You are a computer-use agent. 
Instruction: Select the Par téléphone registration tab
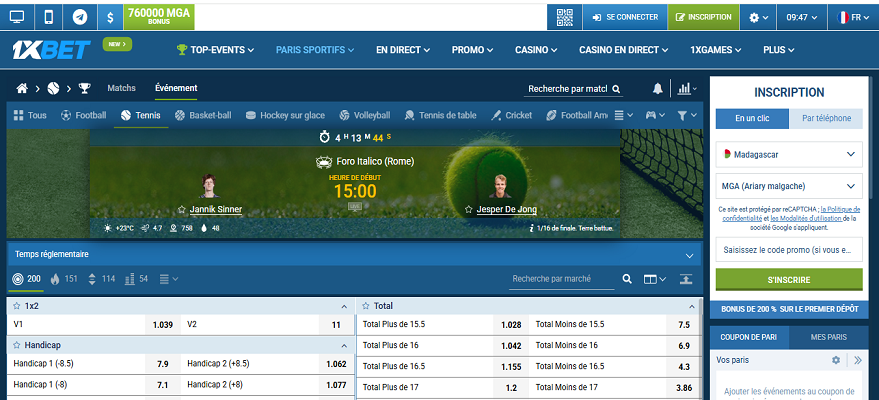[826, 118]
